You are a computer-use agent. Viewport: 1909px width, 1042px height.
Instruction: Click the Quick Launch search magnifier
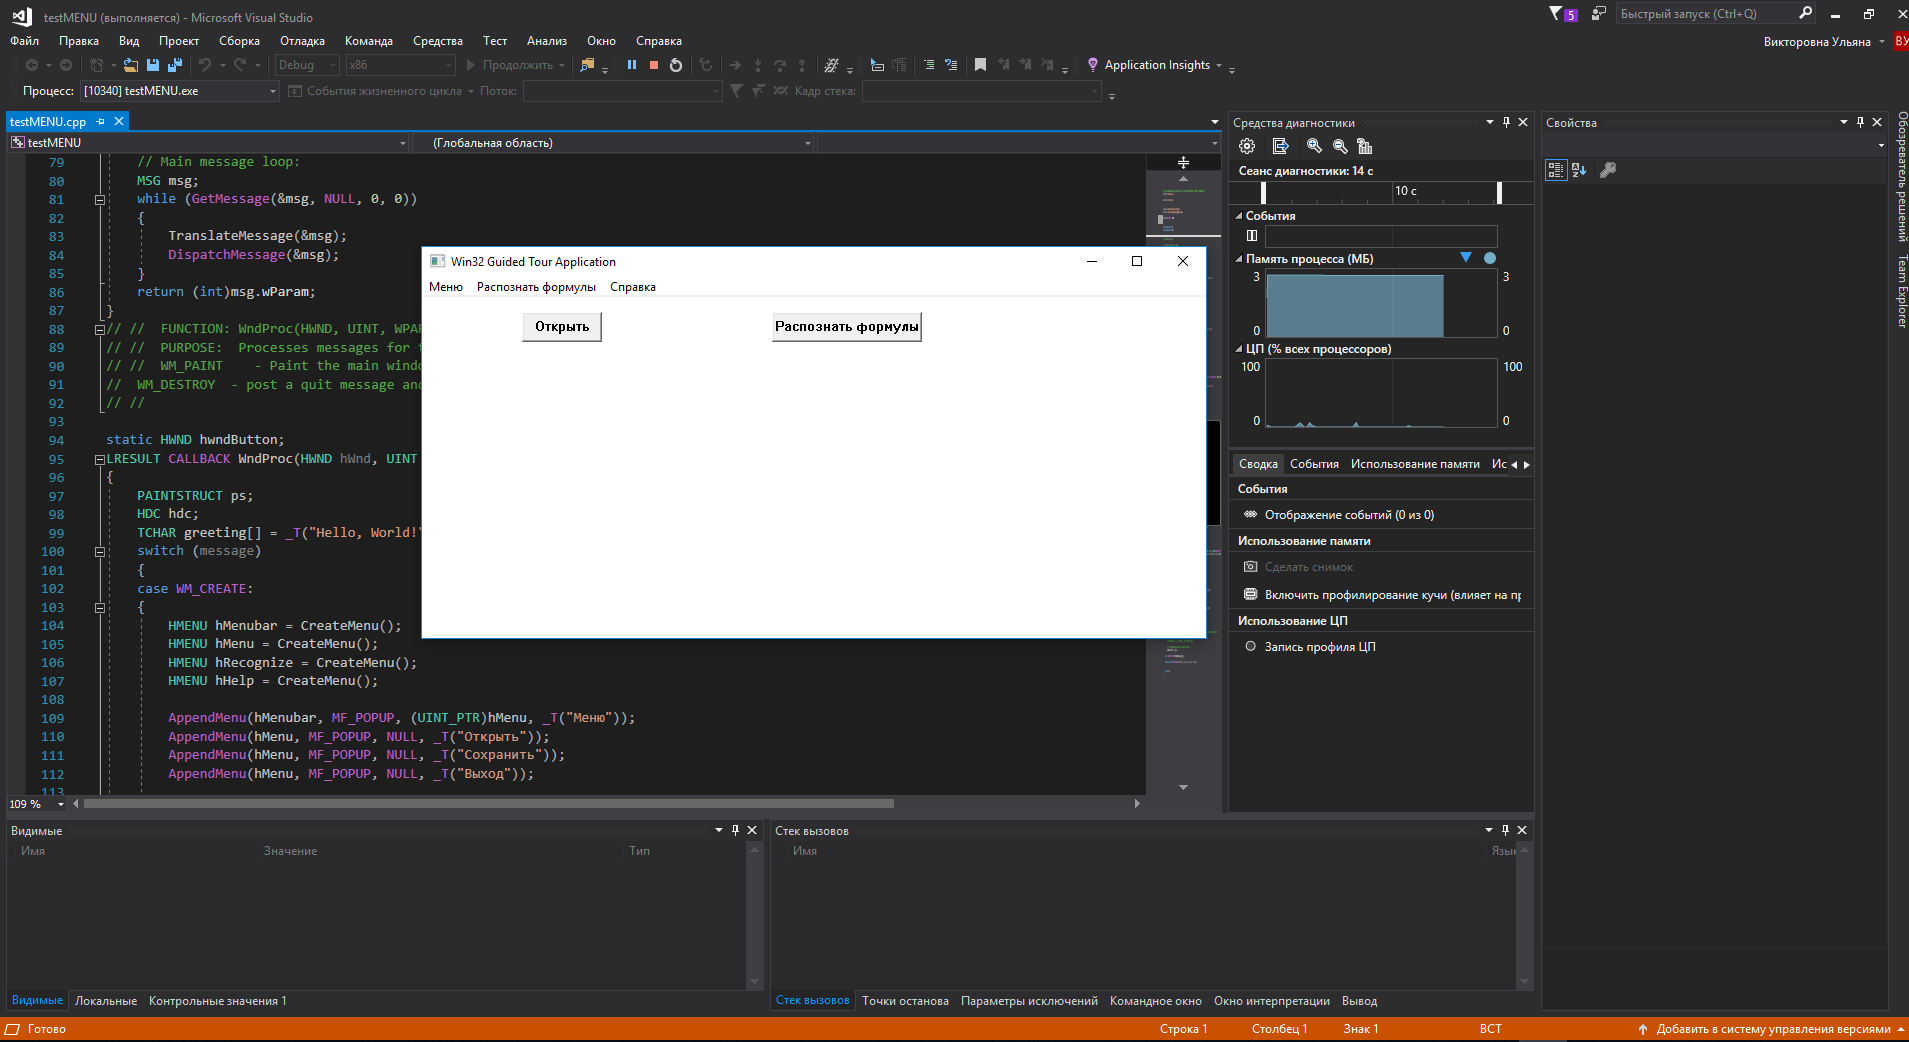(1805, 13)
